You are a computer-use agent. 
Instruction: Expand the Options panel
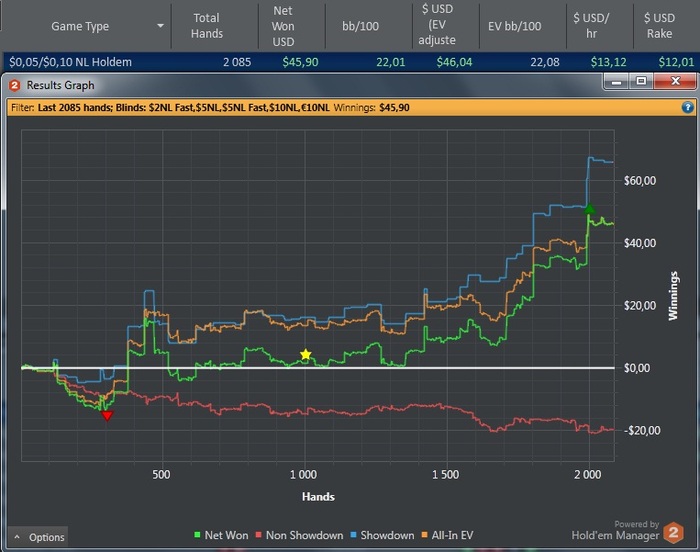(38, 537)
